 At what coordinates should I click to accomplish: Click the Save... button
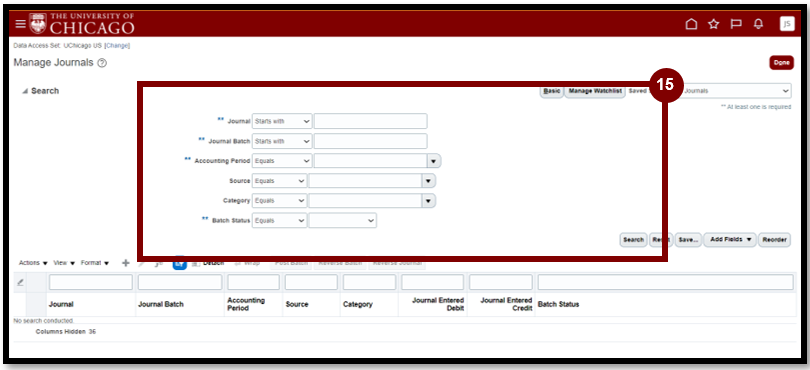tap(688, 240)
